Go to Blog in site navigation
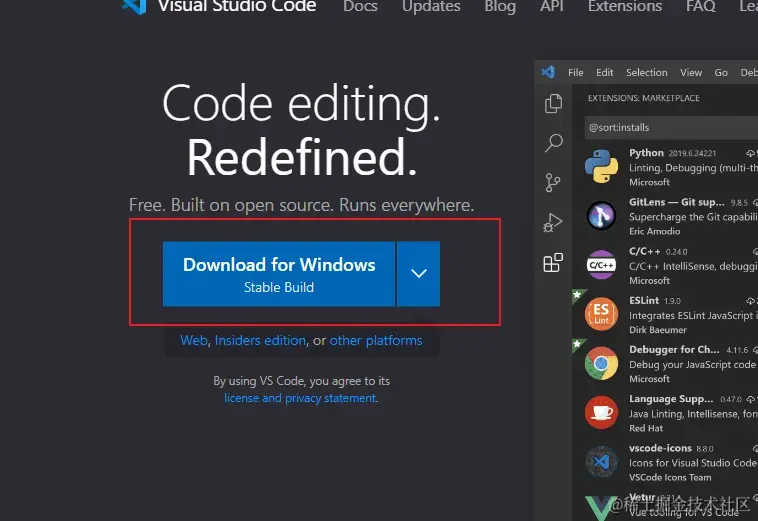This screenshot has width=758, height=521. tap(500, 7)
